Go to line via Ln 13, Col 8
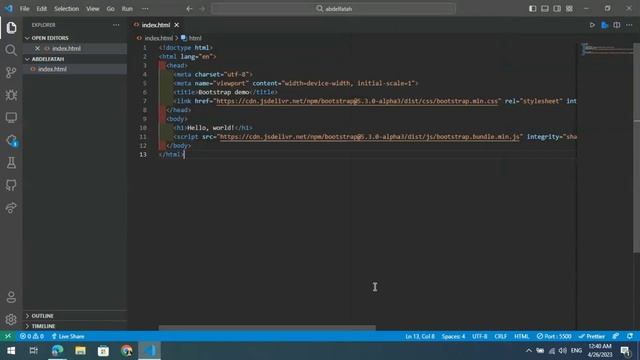Image resolution: width=640 pixels, height=360 pixels. [420, 336]
